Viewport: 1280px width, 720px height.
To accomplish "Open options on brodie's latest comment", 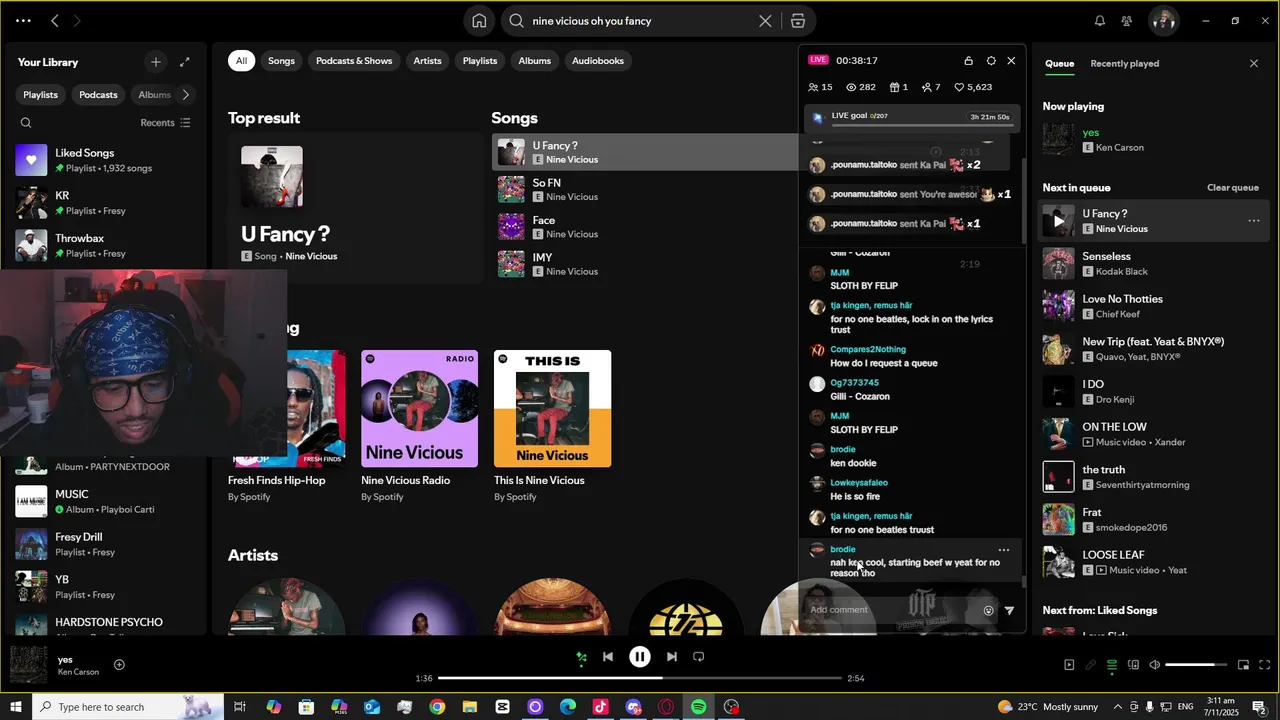I will (x=1003, y=550).
